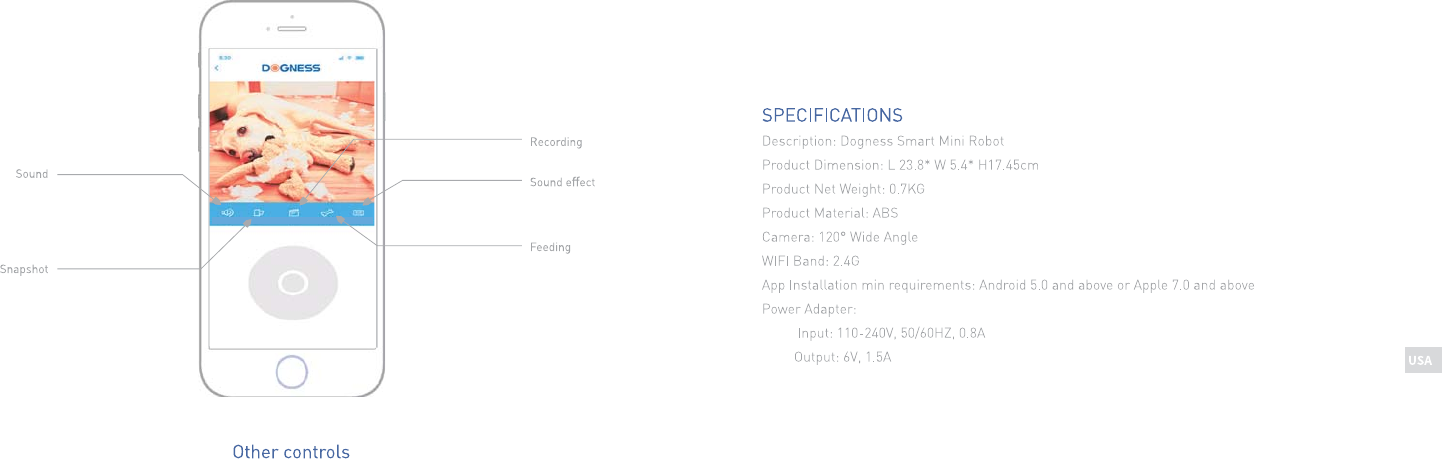
Task: Go back using the chevron beside Dogness logo
Action: pyautogui.click(x=217, y=68)
